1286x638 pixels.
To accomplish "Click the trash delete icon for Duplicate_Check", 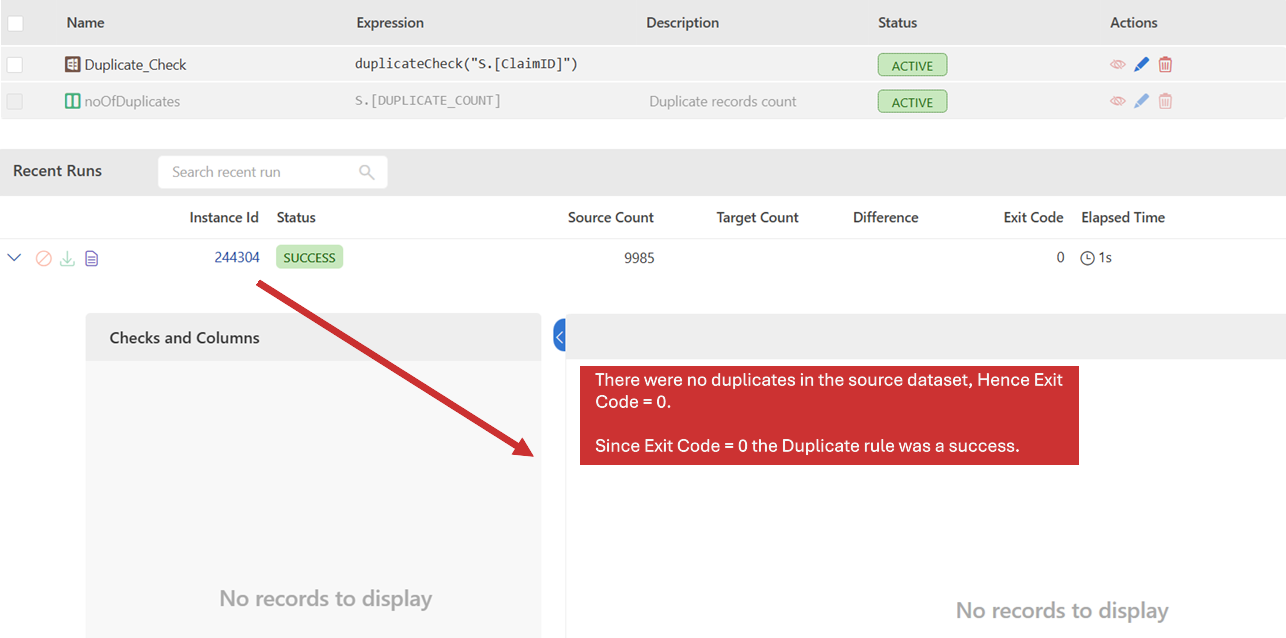I will pos(1165,65).
